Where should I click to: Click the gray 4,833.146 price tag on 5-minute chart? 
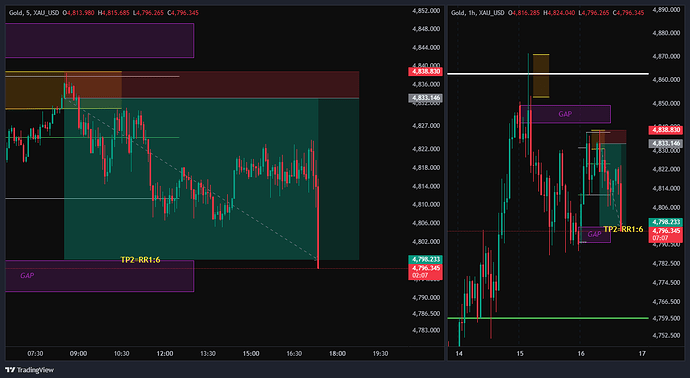(425, 98)
